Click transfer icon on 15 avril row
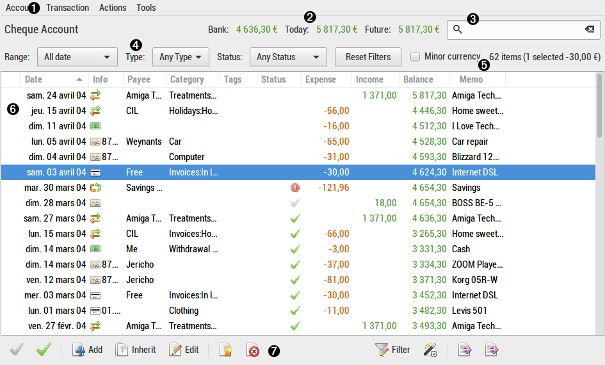 coord(95,111)
